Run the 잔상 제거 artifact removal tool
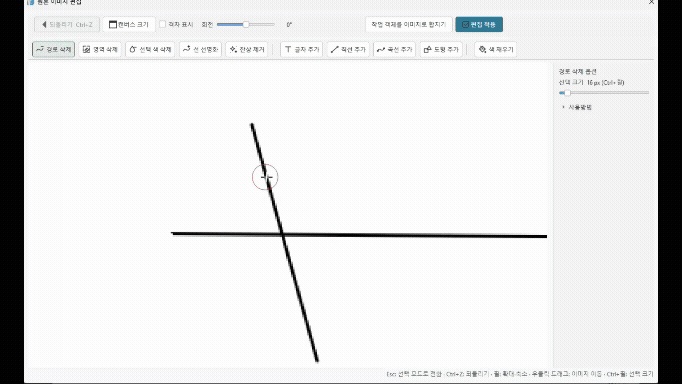The width and height of the screenshot is (682, 384). tap(247, 50)
